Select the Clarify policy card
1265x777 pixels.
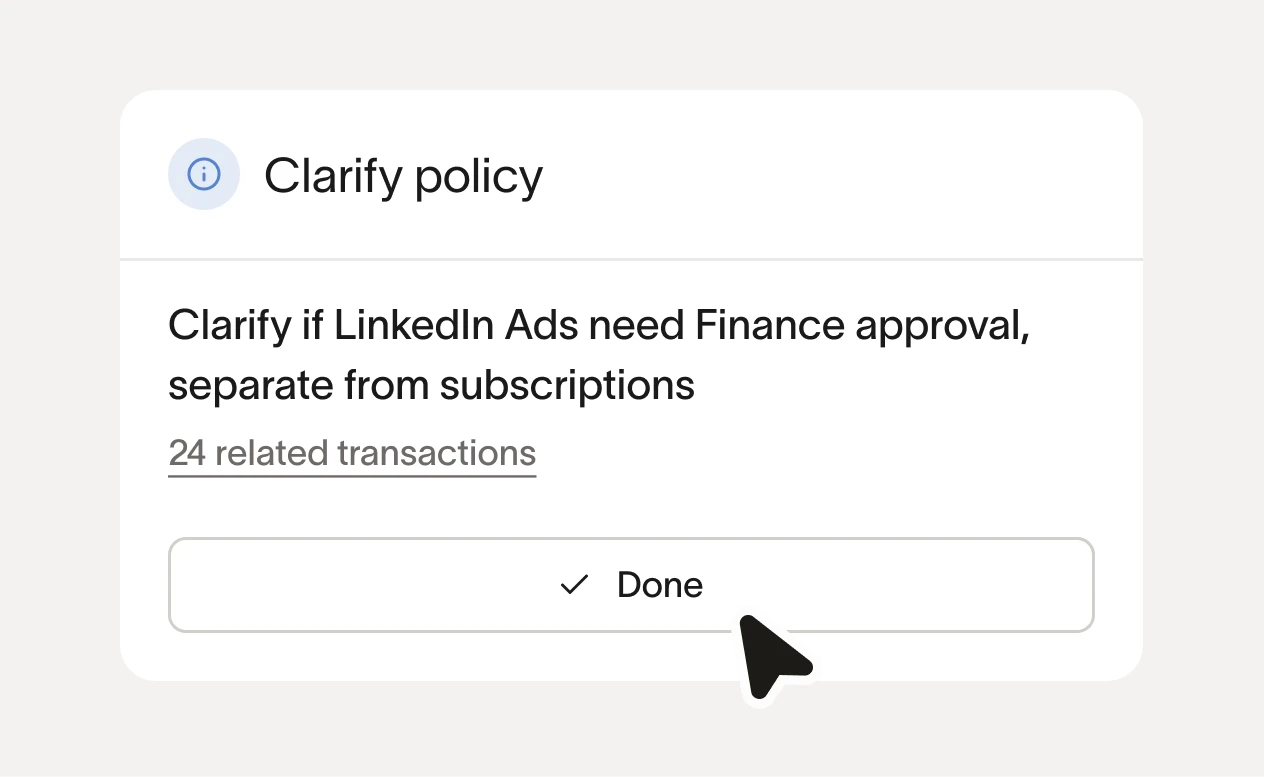(631, 385)
